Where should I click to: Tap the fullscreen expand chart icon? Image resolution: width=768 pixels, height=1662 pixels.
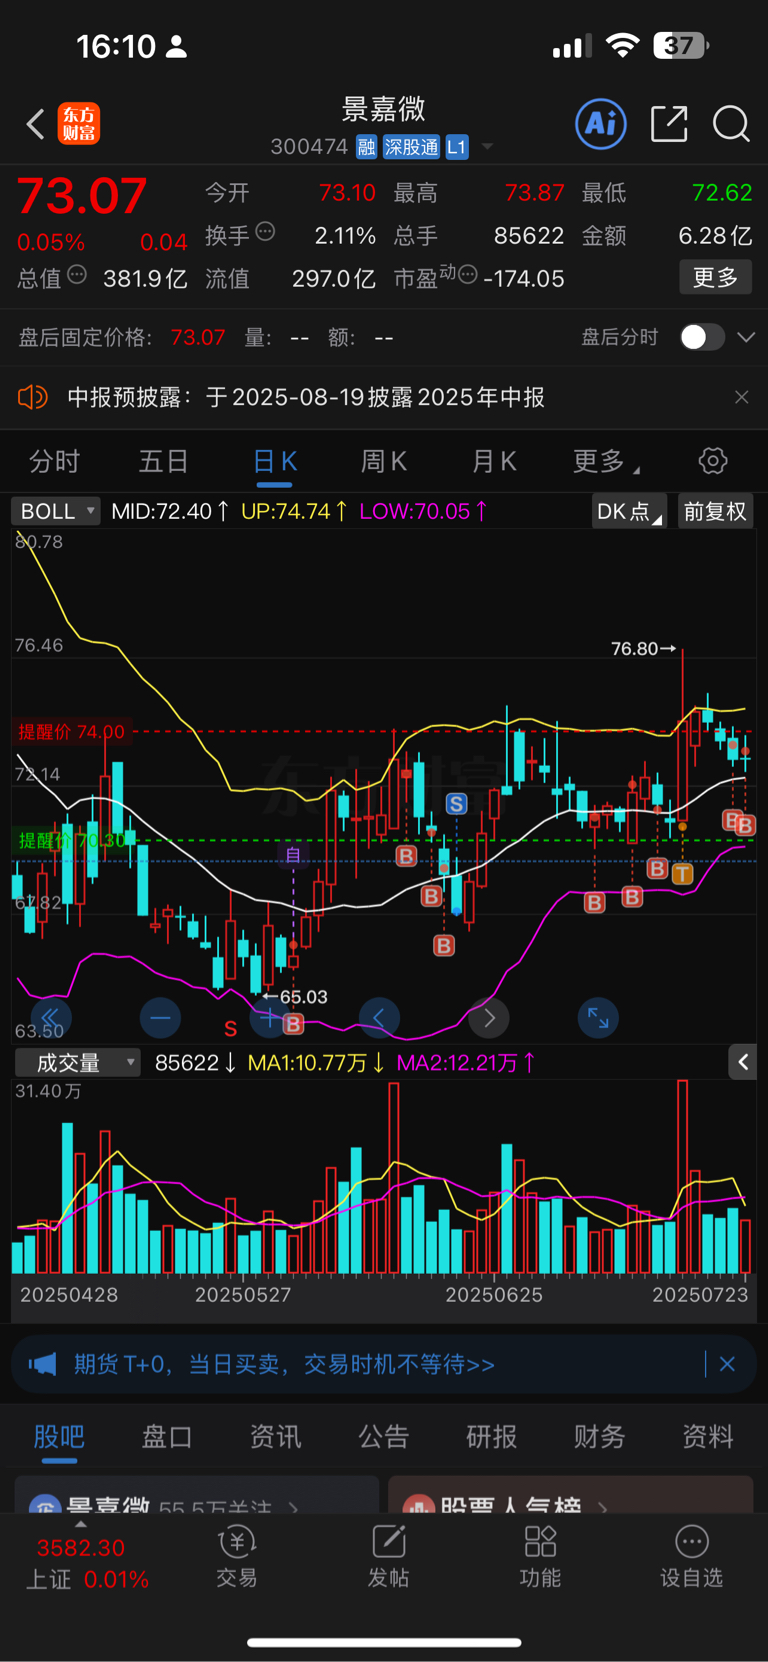click(x=598, y=1018)
